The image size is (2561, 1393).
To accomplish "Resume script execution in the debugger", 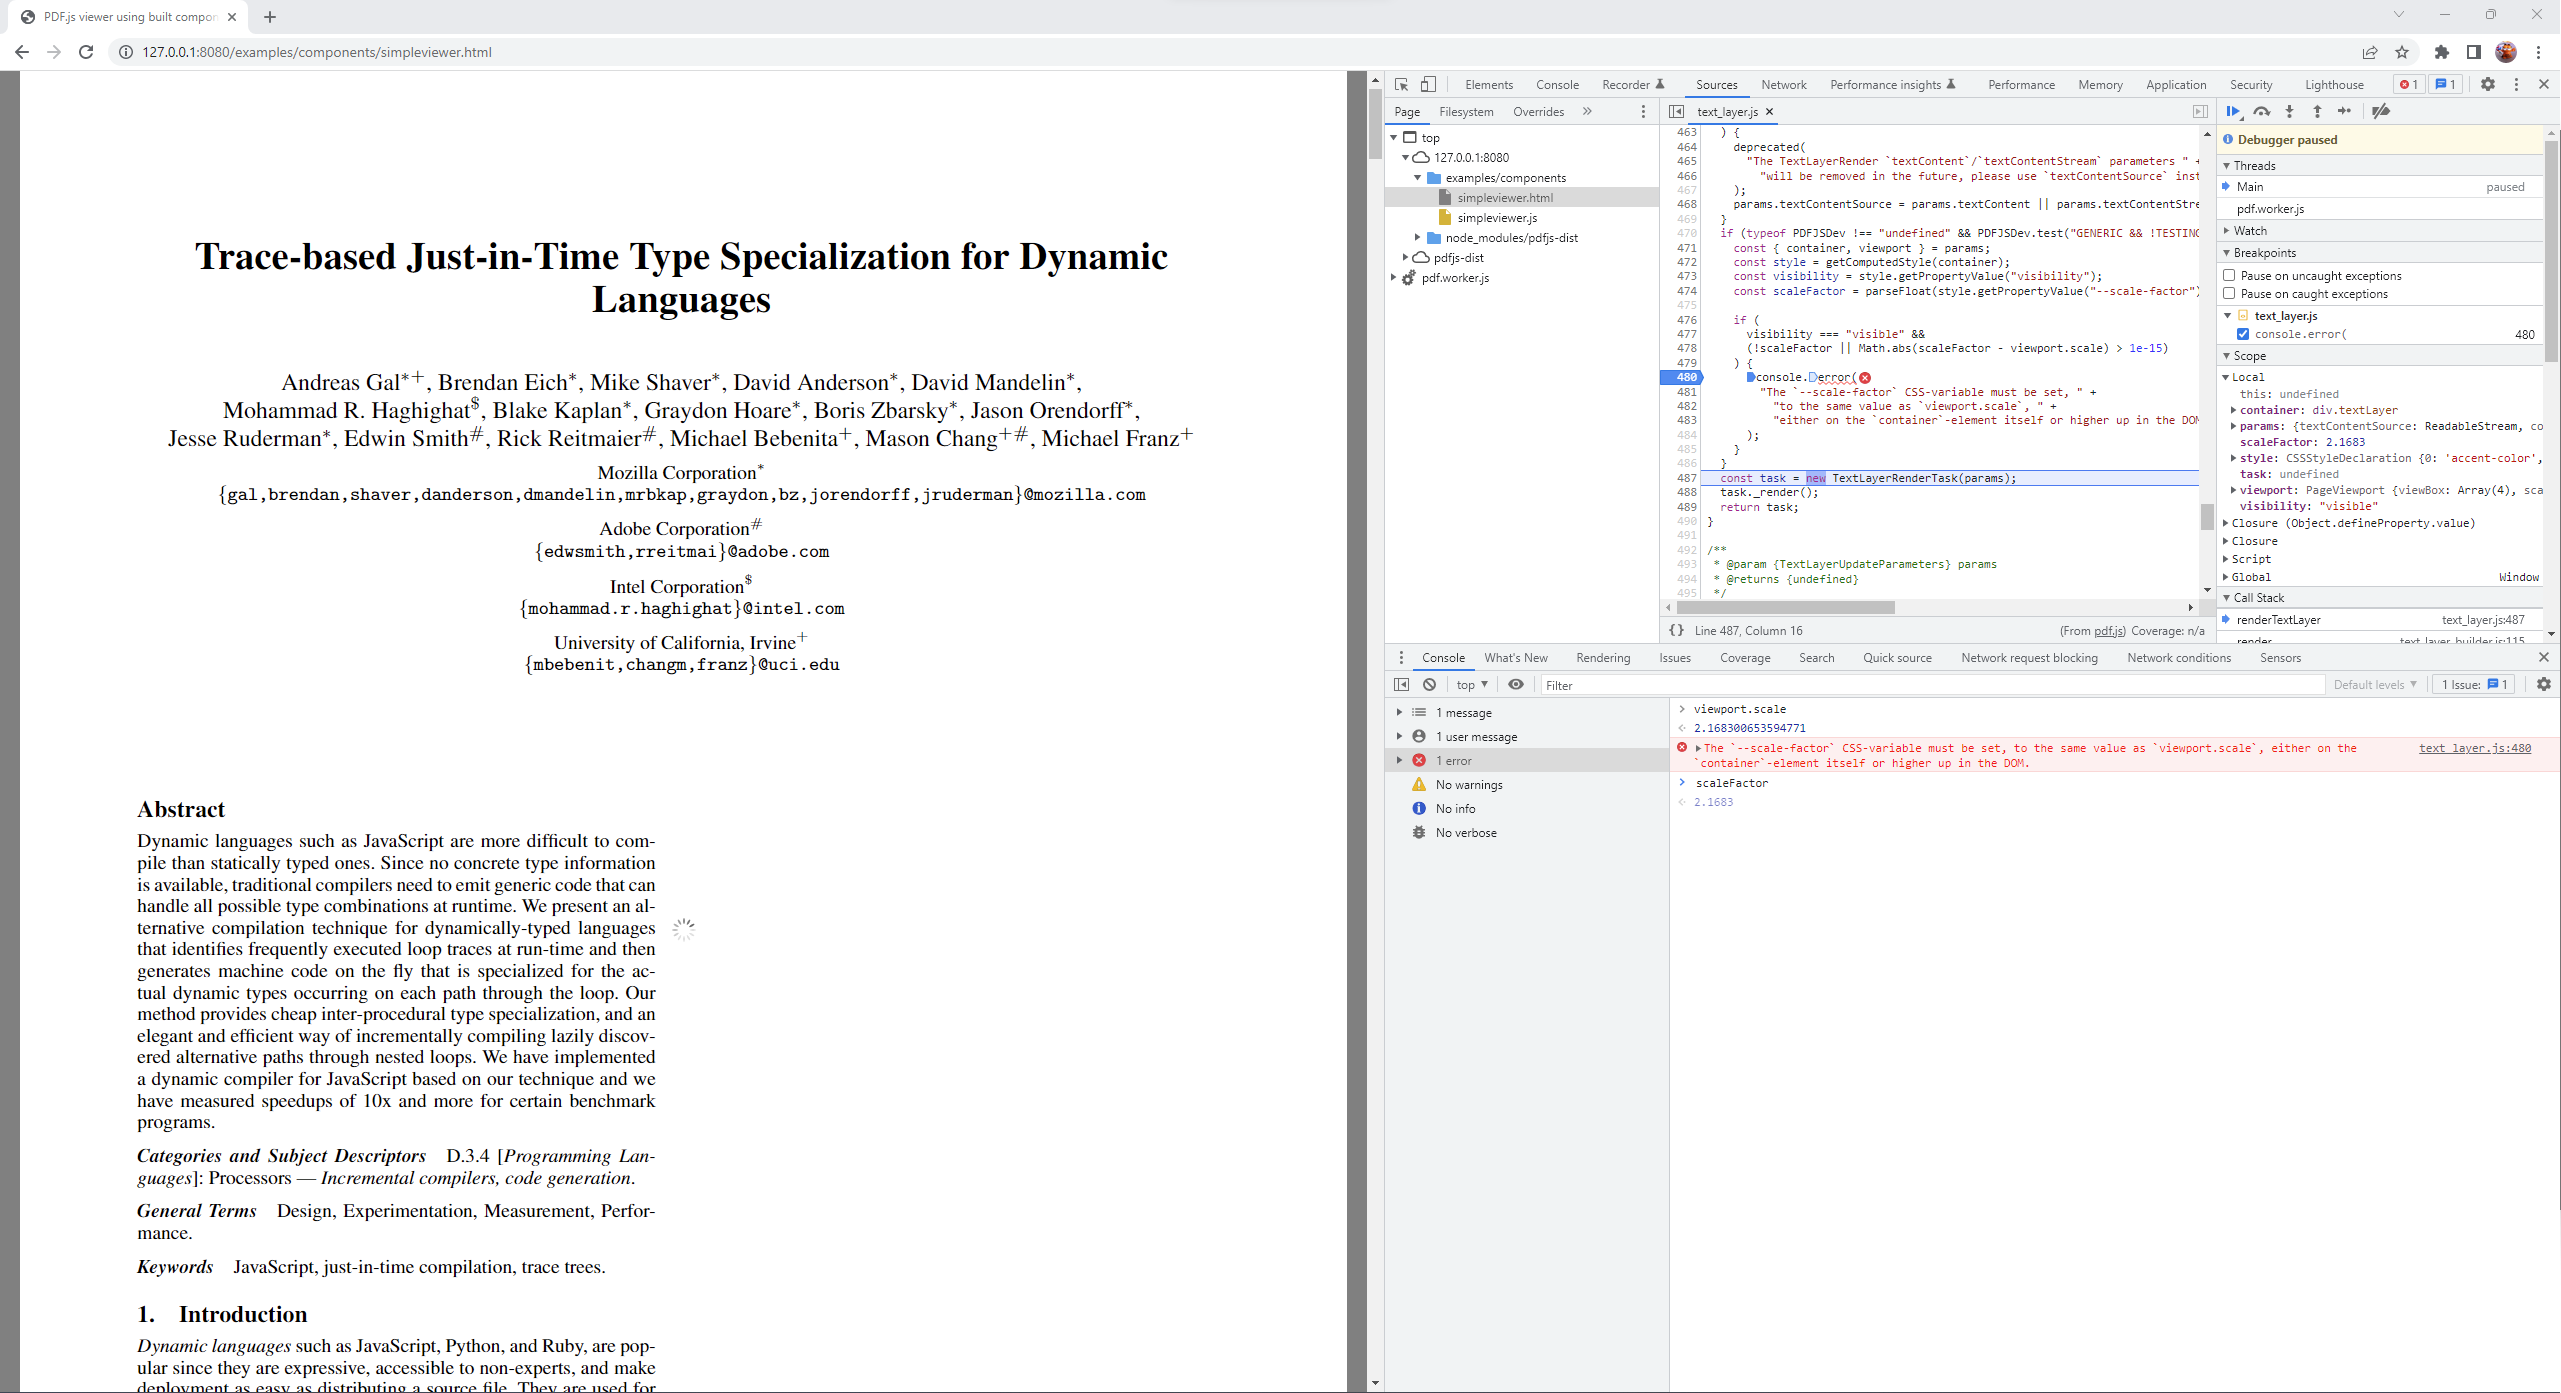I will pyautogui.click(x=2233, y=111).
